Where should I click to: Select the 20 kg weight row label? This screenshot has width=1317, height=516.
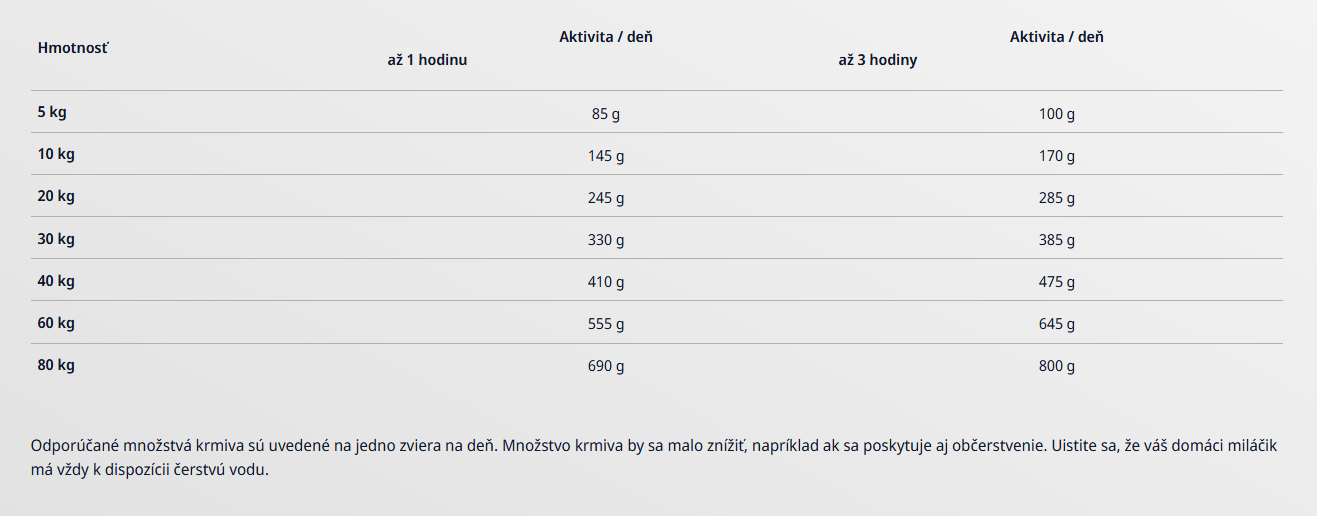[x=56, y=196]
